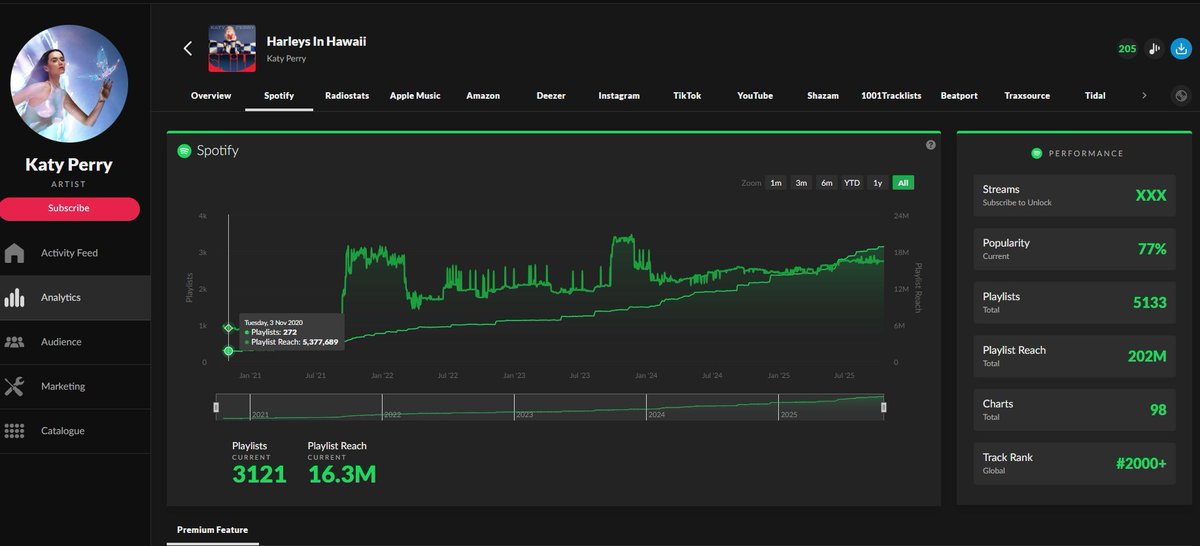Switch to the TikTok tab
1200x546 pixels.
pos(687,96)
